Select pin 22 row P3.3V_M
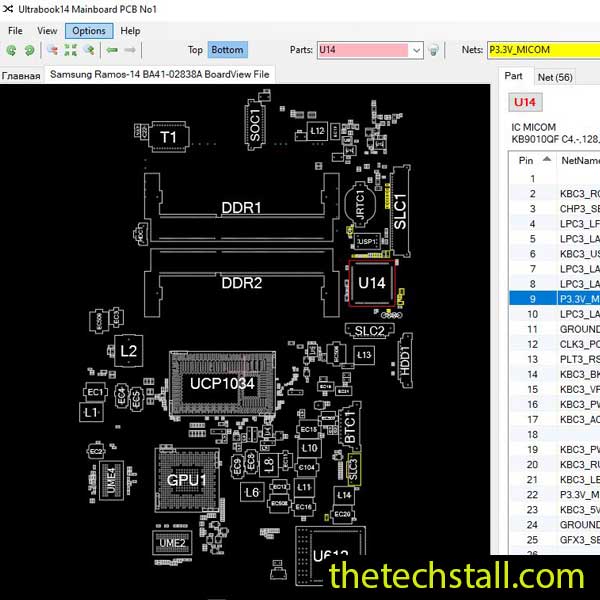This screenshot has height=600, width=600. point(555,495)
